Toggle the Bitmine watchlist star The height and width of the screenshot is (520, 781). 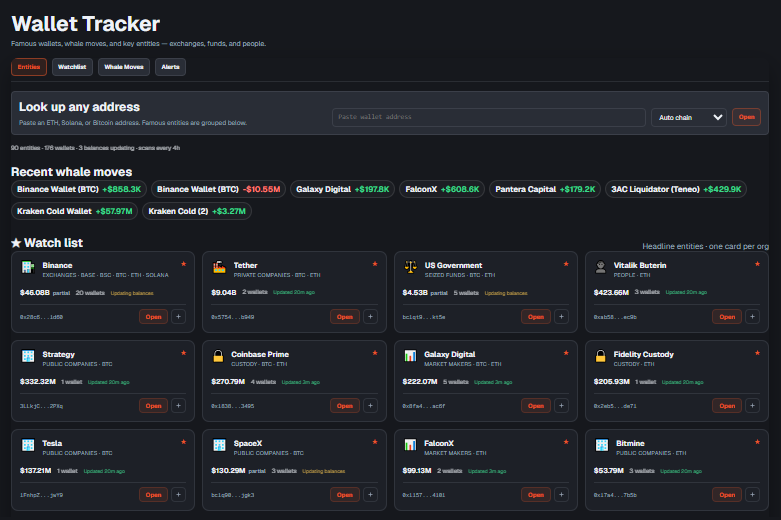757,442
